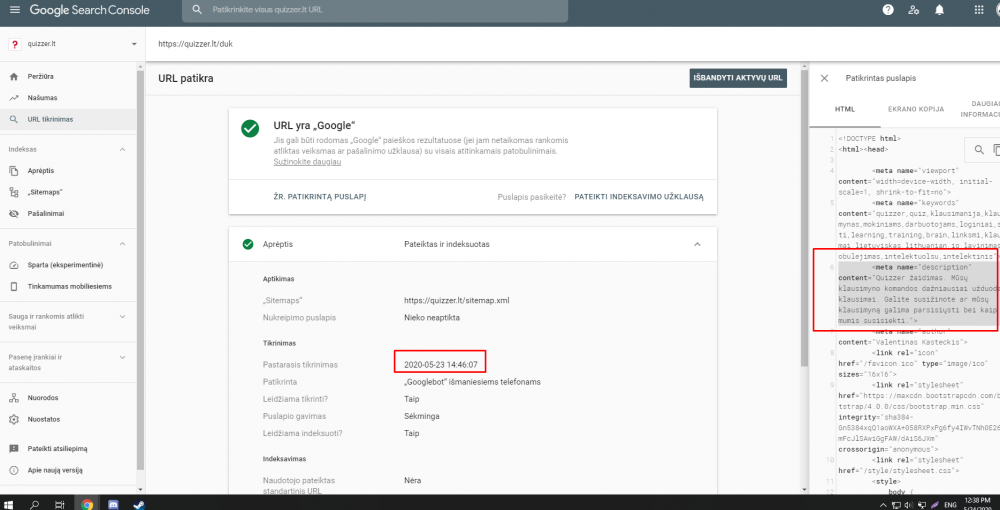Open the notifications bell
This screenshot has width=1000, height=510.
tap(939, 10)
